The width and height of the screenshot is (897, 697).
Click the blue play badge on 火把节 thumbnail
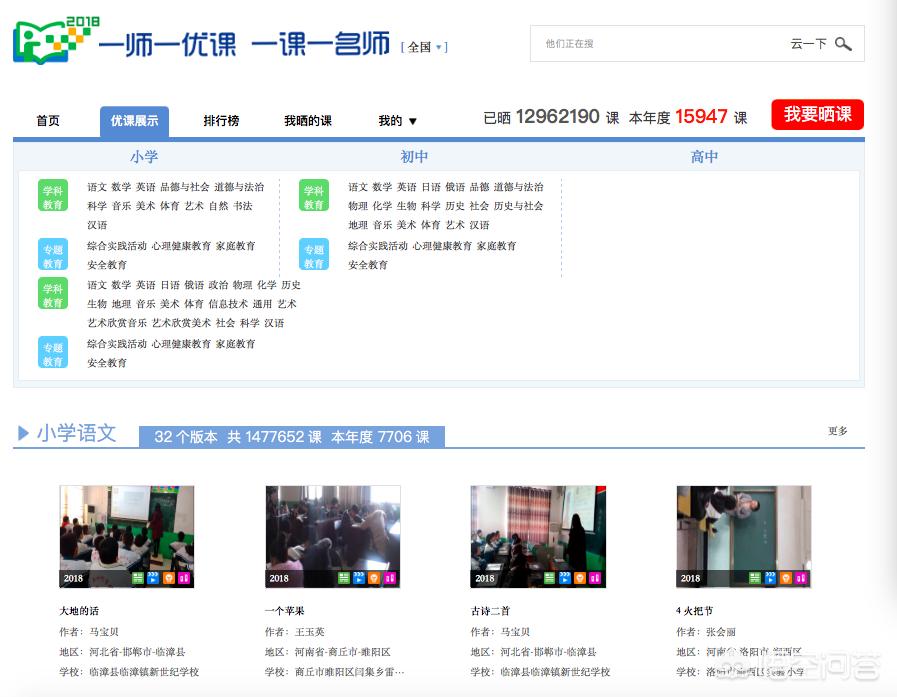pos(771,577)
